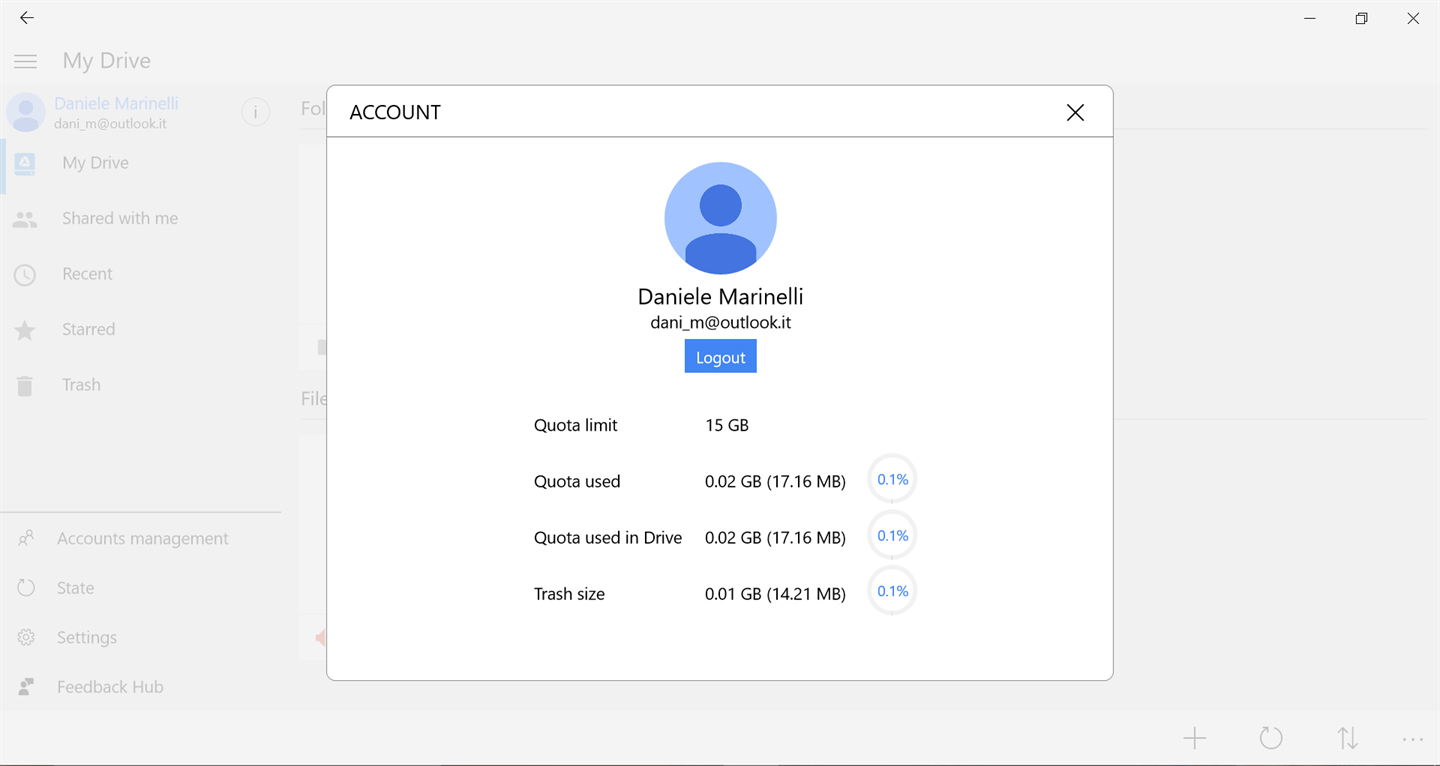Click the sort arrows icon in bottom bar
1440x766 pixels.
click(1348, 739)
